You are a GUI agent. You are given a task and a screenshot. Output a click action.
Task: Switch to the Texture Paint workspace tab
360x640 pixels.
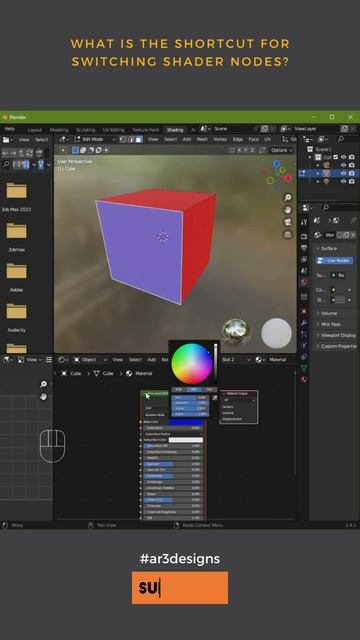point(145,130)
